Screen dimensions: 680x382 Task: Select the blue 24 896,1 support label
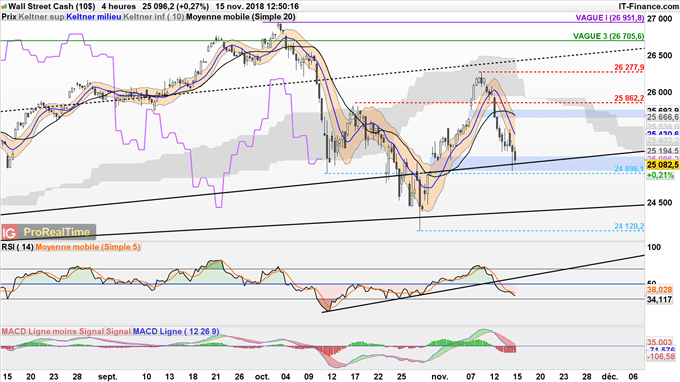click(629, 169)
